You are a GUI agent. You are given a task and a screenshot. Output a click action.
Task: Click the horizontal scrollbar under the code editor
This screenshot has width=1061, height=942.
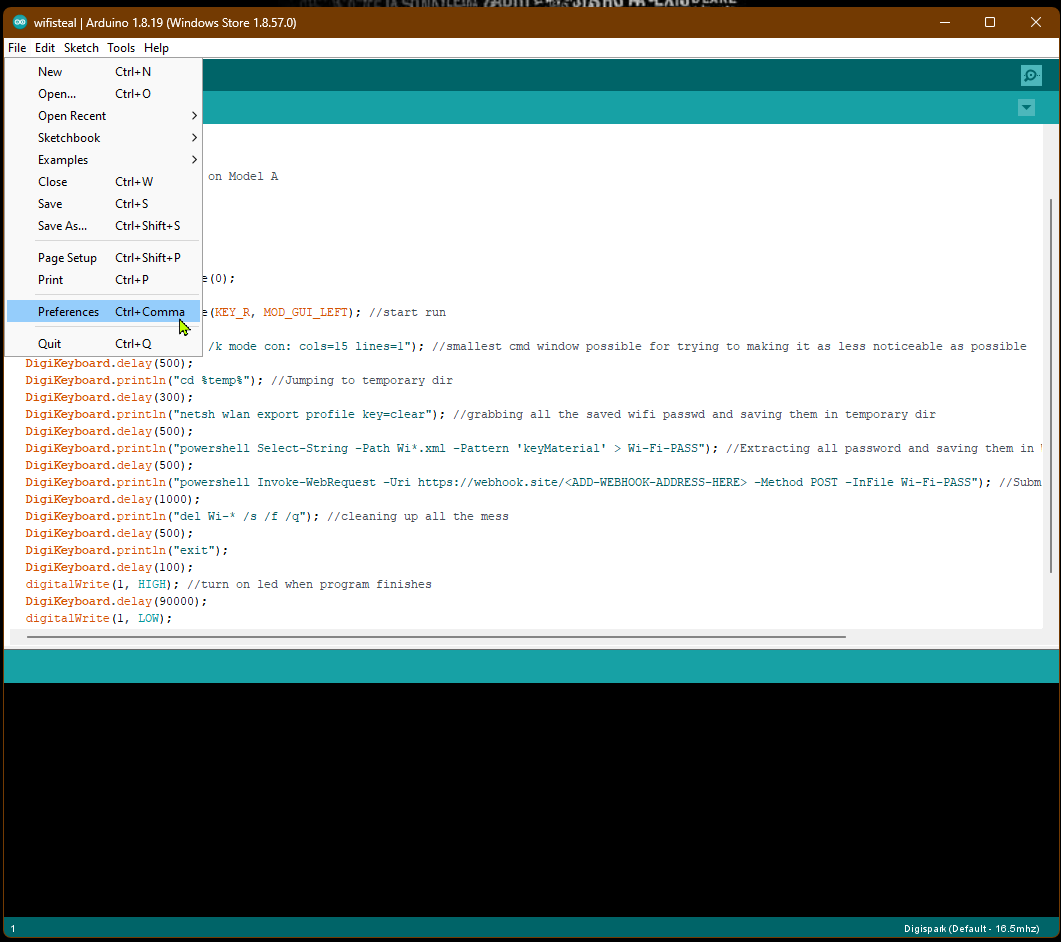click(x=436, y=637)
